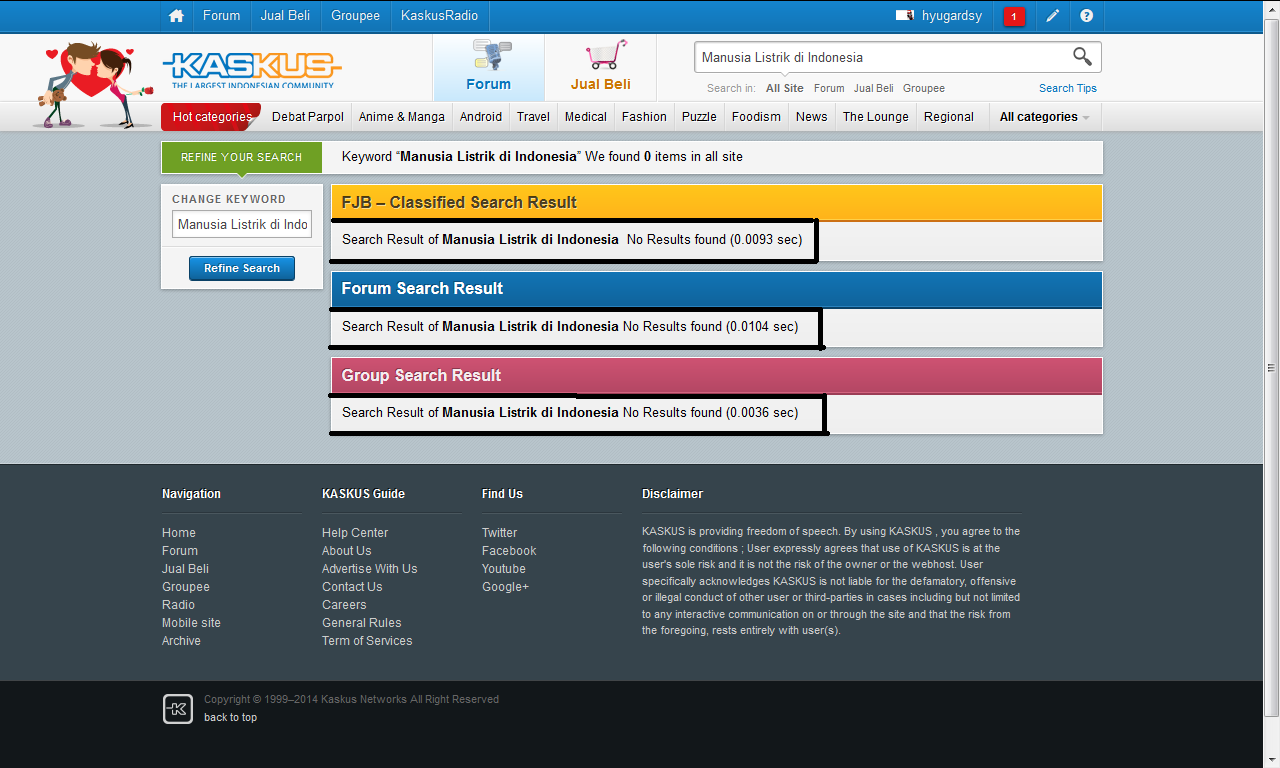Set search scope to All Site
Image resolution: width=1280 pixels, height=768 pixels.
click(785, 88)
